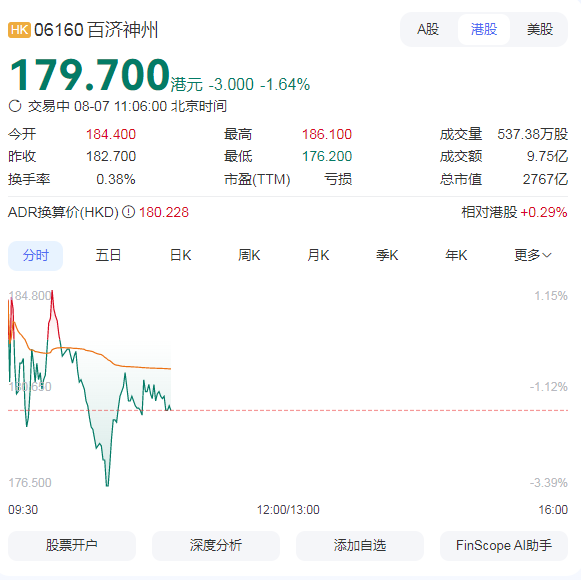This screenshot has width=581, height=580.
Task: Click the intraday chart lowest price trough
Action: click(x=107, y=485)
